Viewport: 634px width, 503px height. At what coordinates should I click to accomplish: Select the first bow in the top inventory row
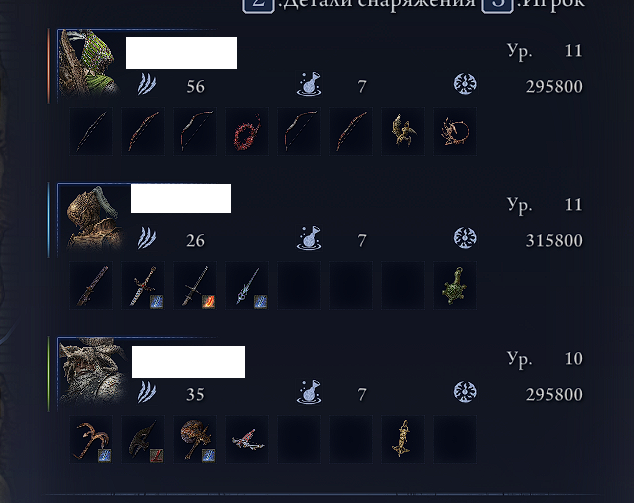pos(91,131)
